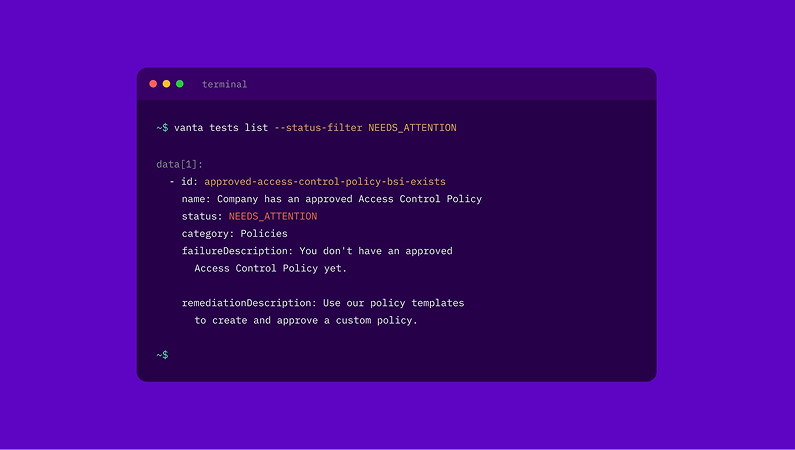Screen dimensions: 795x450
Task: Click "NEEDS_ATTENTION" in the command line
Action: pyautogui.click(x=412, y=128)
